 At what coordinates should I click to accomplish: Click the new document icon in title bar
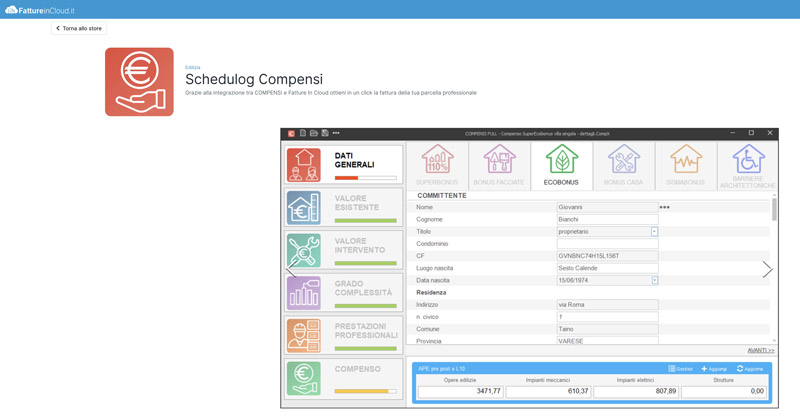[303, 133]
